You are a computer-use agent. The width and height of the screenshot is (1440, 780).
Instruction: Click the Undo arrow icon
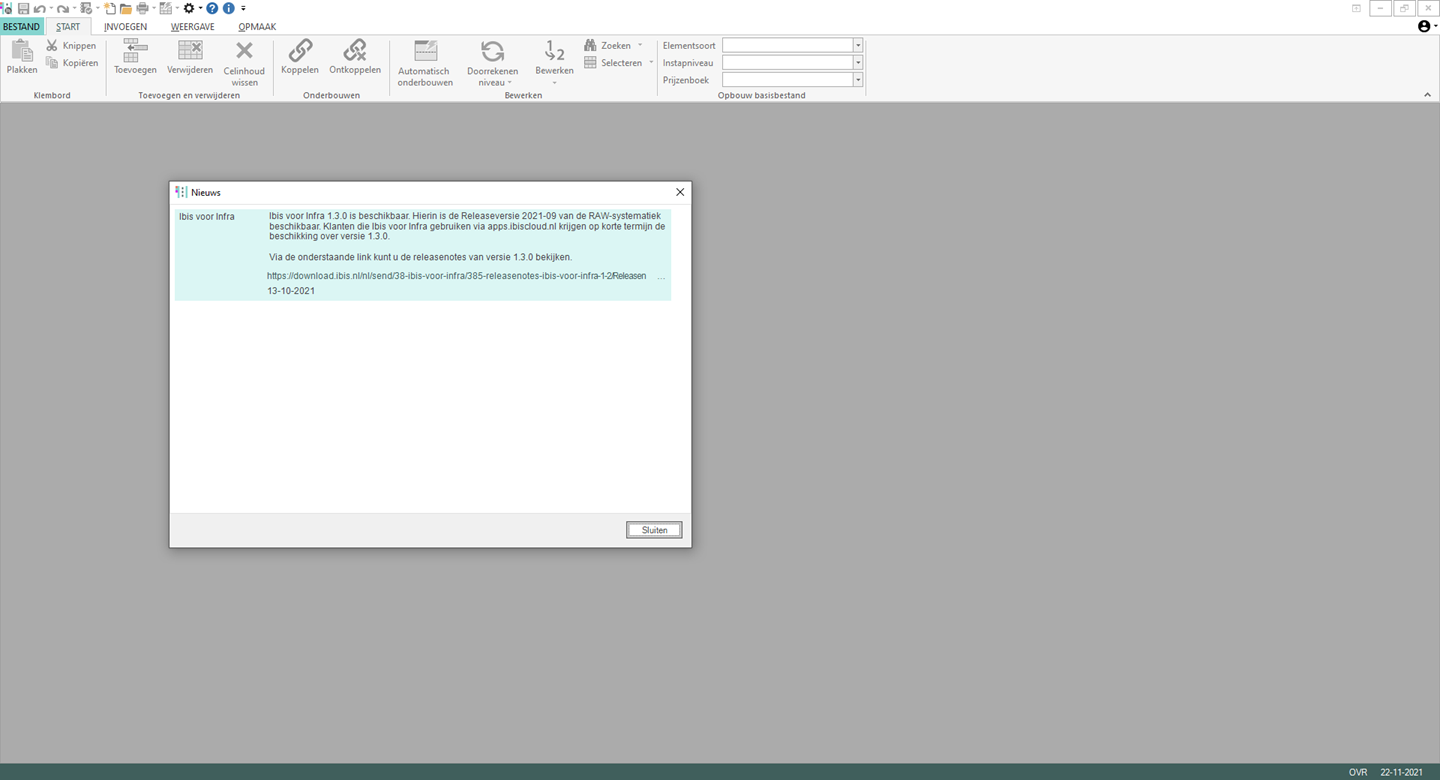[x=39, y=8]
